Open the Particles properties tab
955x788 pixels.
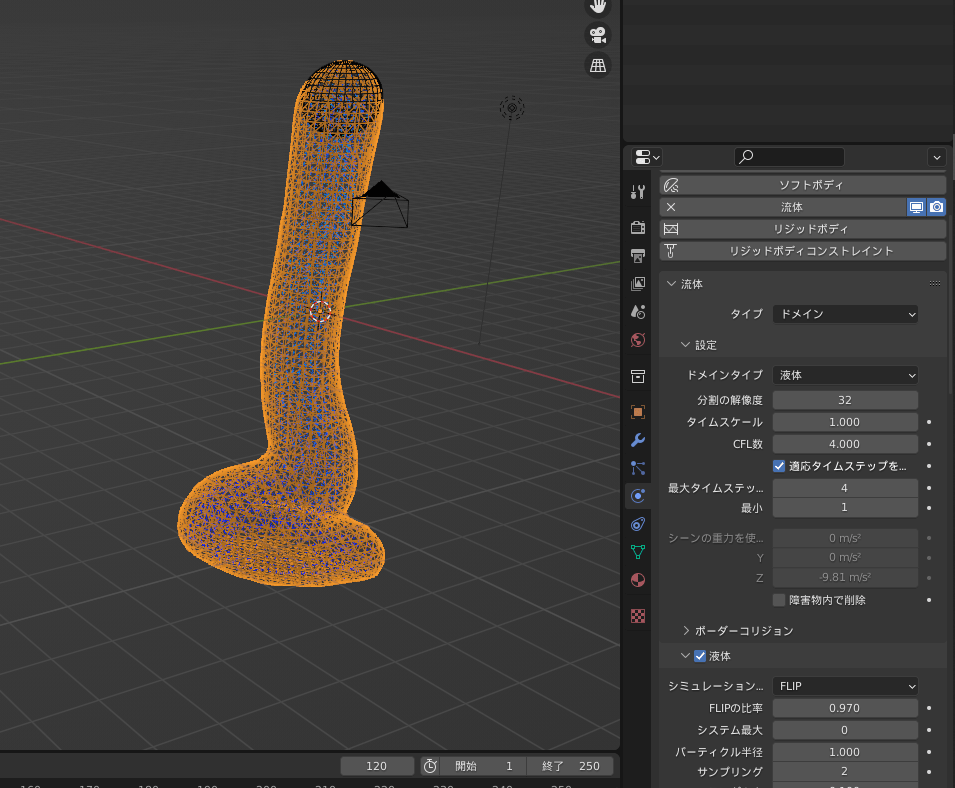[x=638, y=468]
